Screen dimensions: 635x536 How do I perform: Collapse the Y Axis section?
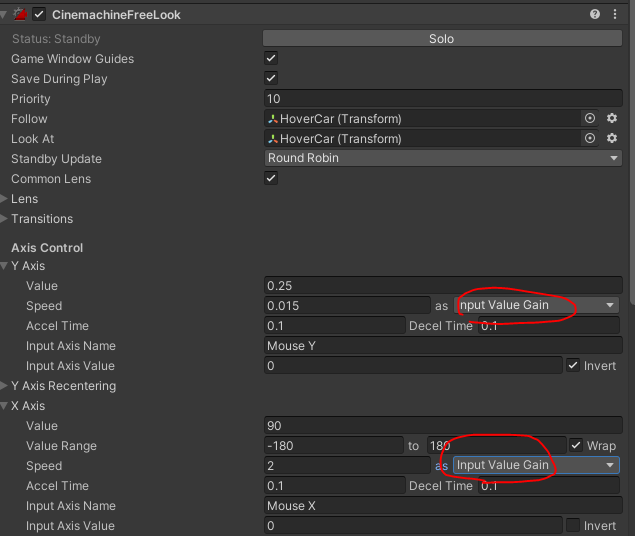point(4,266)
